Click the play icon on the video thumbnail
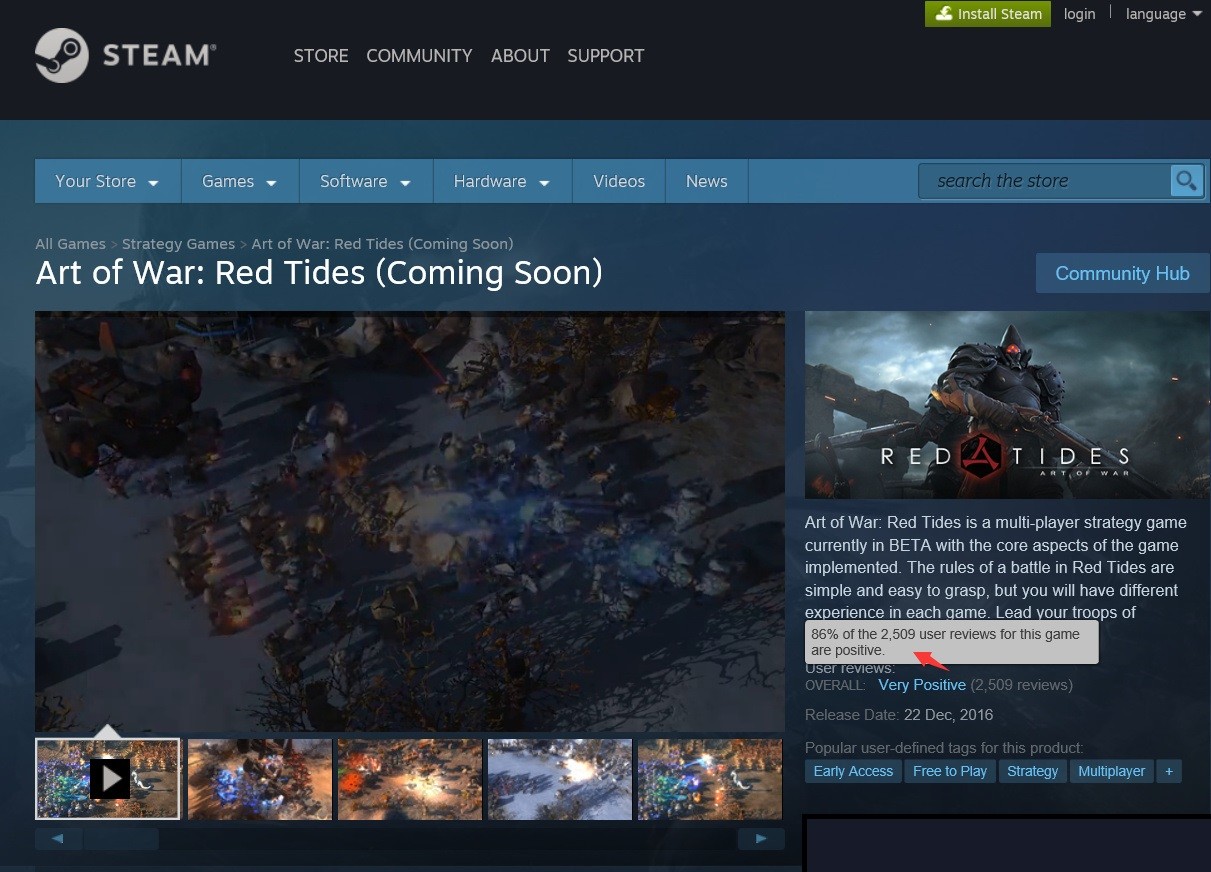 point(109,778)
